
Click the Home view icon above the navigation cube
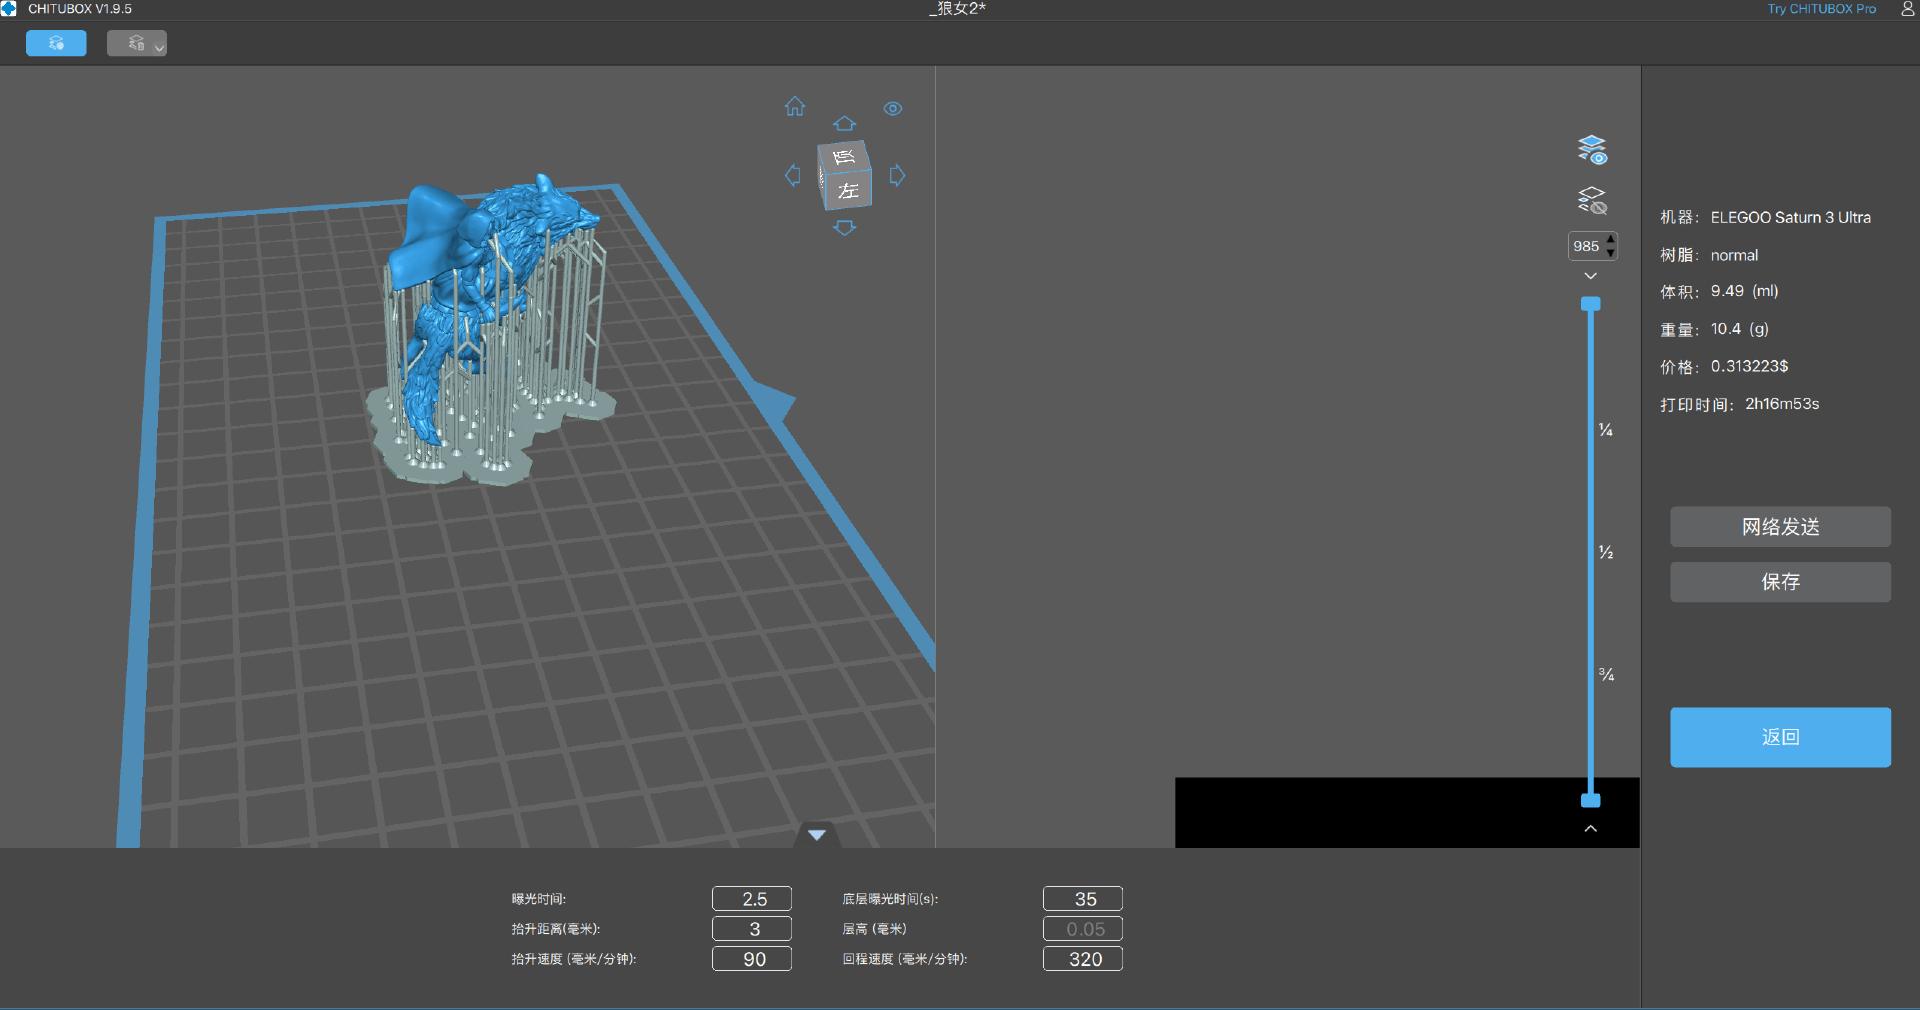coord(795,106)
